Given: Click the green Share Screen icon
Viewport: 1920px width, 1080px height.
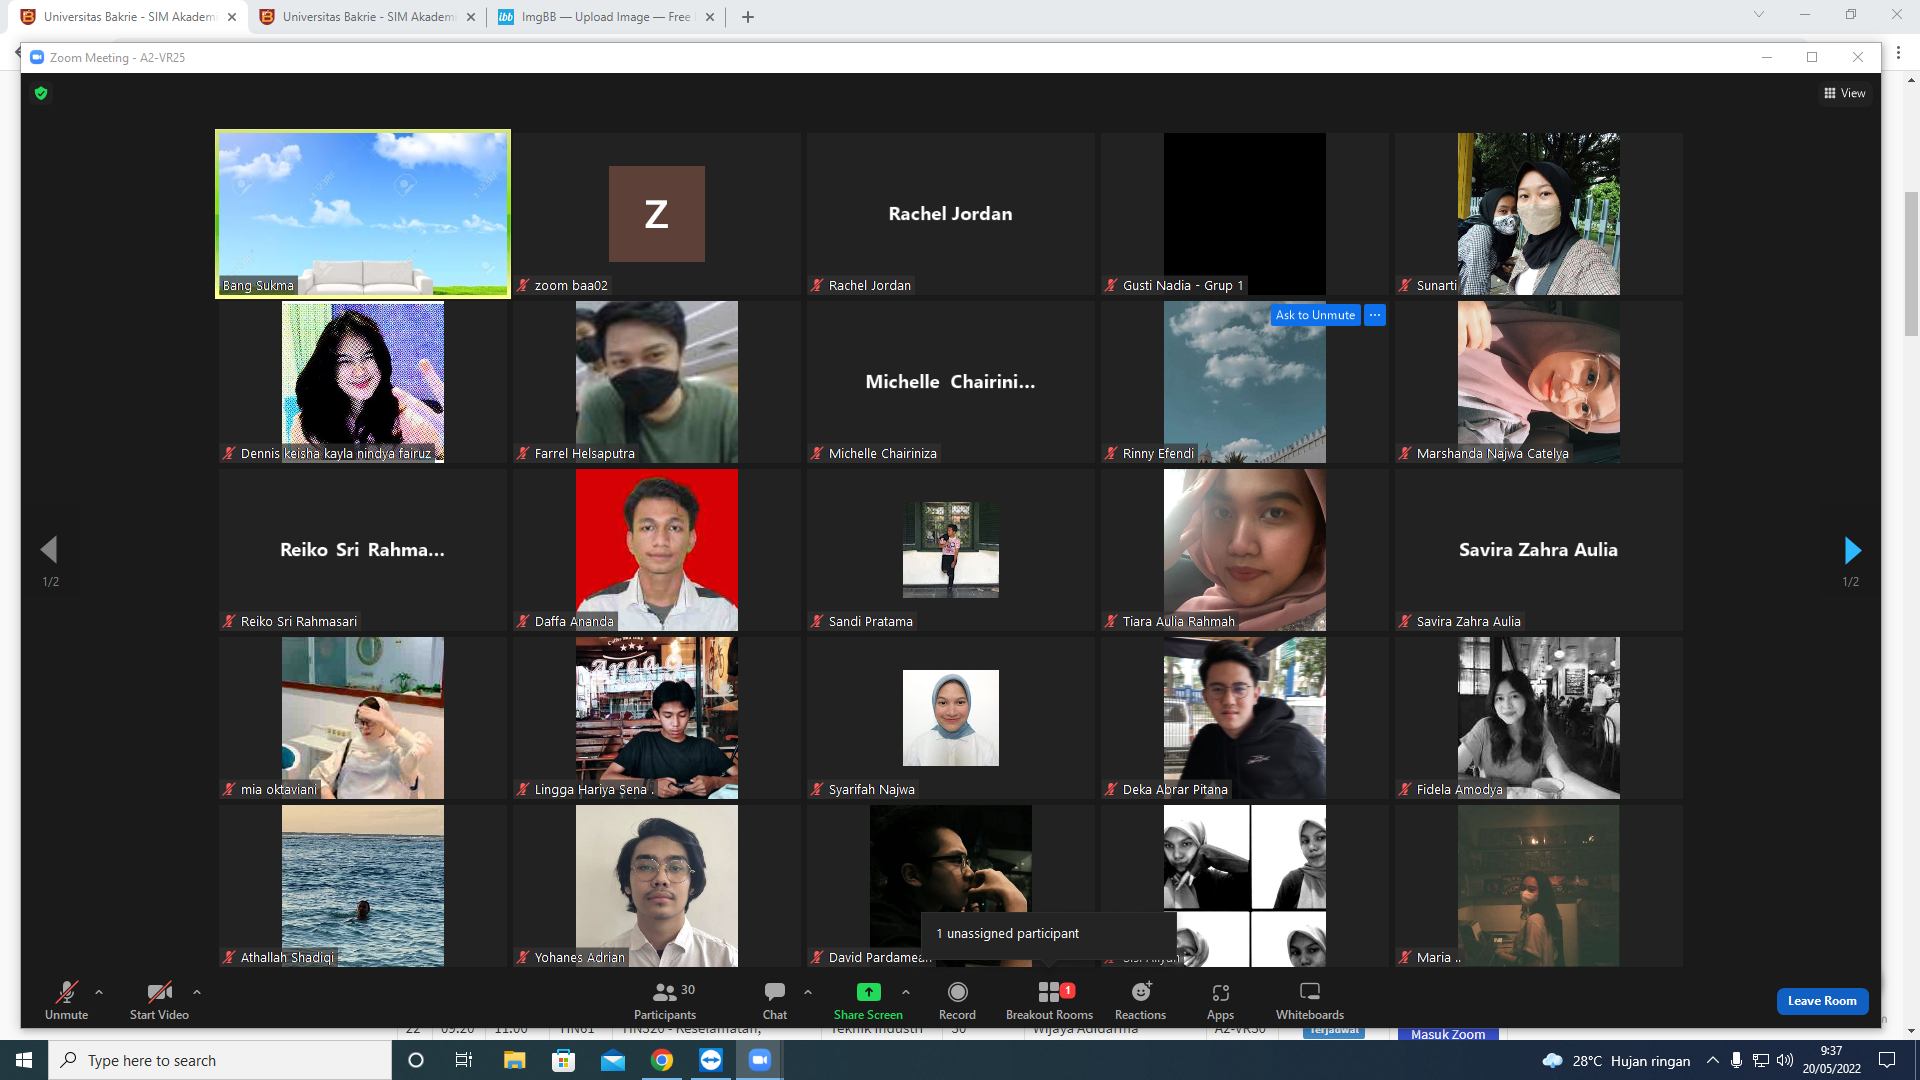Looking at the screenshot, I should (869, 992).
